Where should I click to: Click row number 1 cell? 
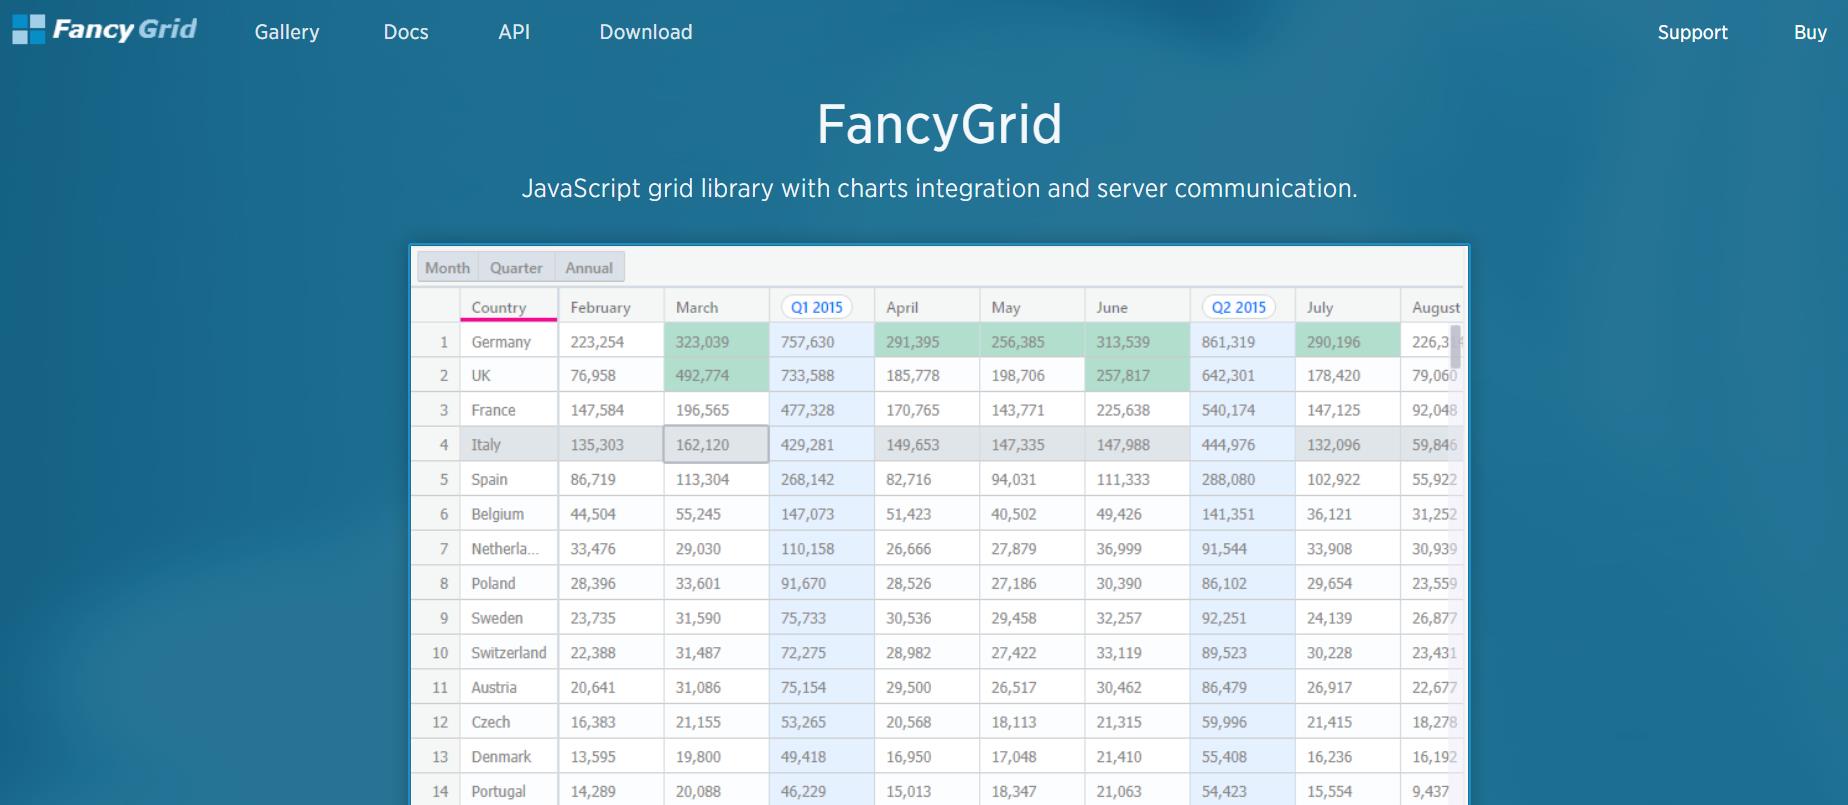click(x=436, y=342)
